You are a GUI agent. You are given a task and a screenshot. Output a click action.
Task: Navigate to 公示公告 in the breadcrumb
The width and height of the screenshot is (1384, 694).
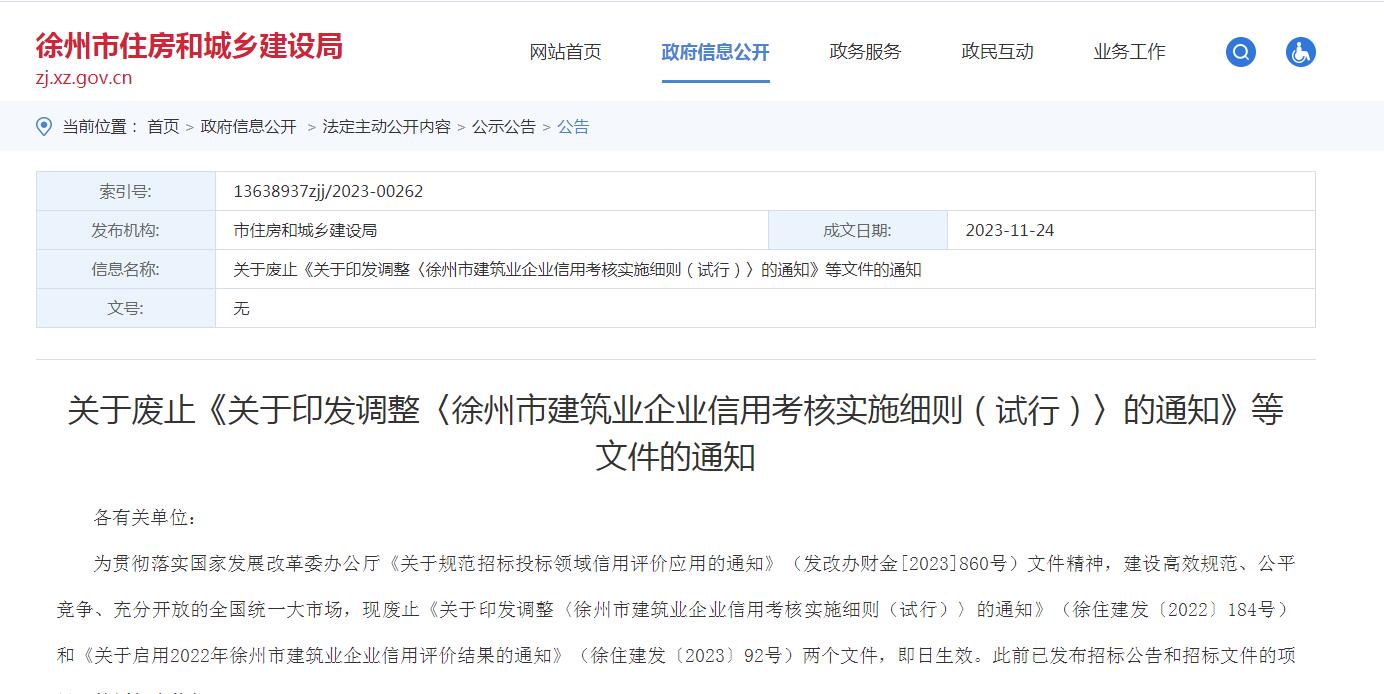click(x=503, y=127)
